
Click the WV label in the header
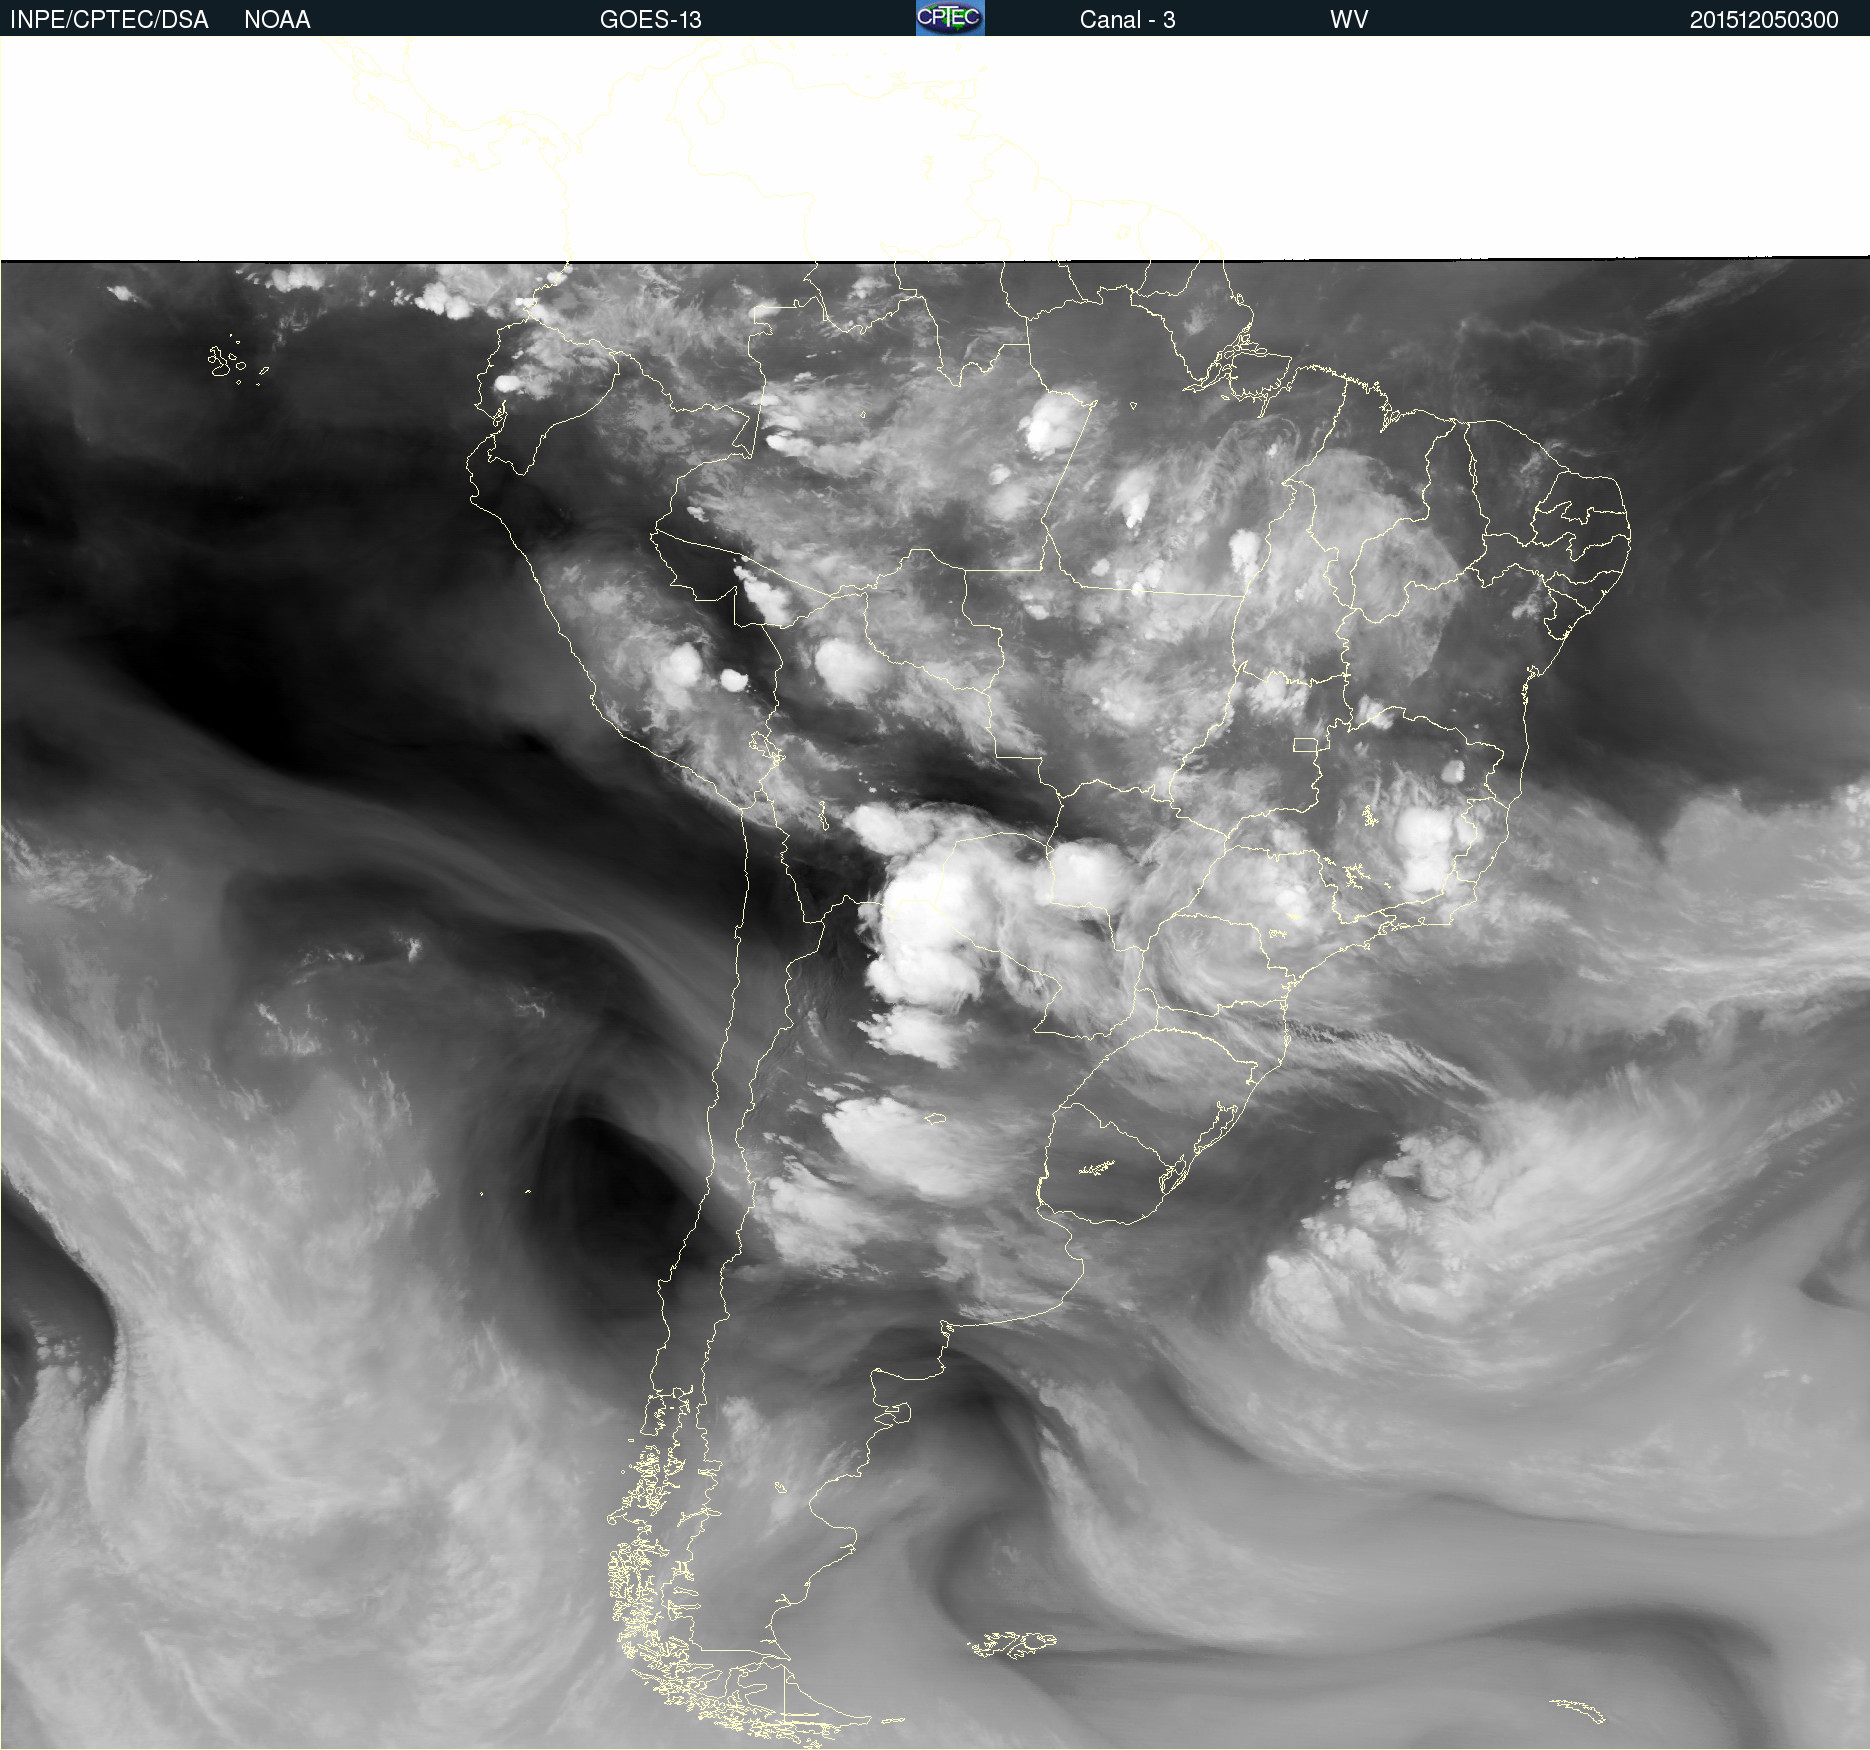coord(1348,19)
